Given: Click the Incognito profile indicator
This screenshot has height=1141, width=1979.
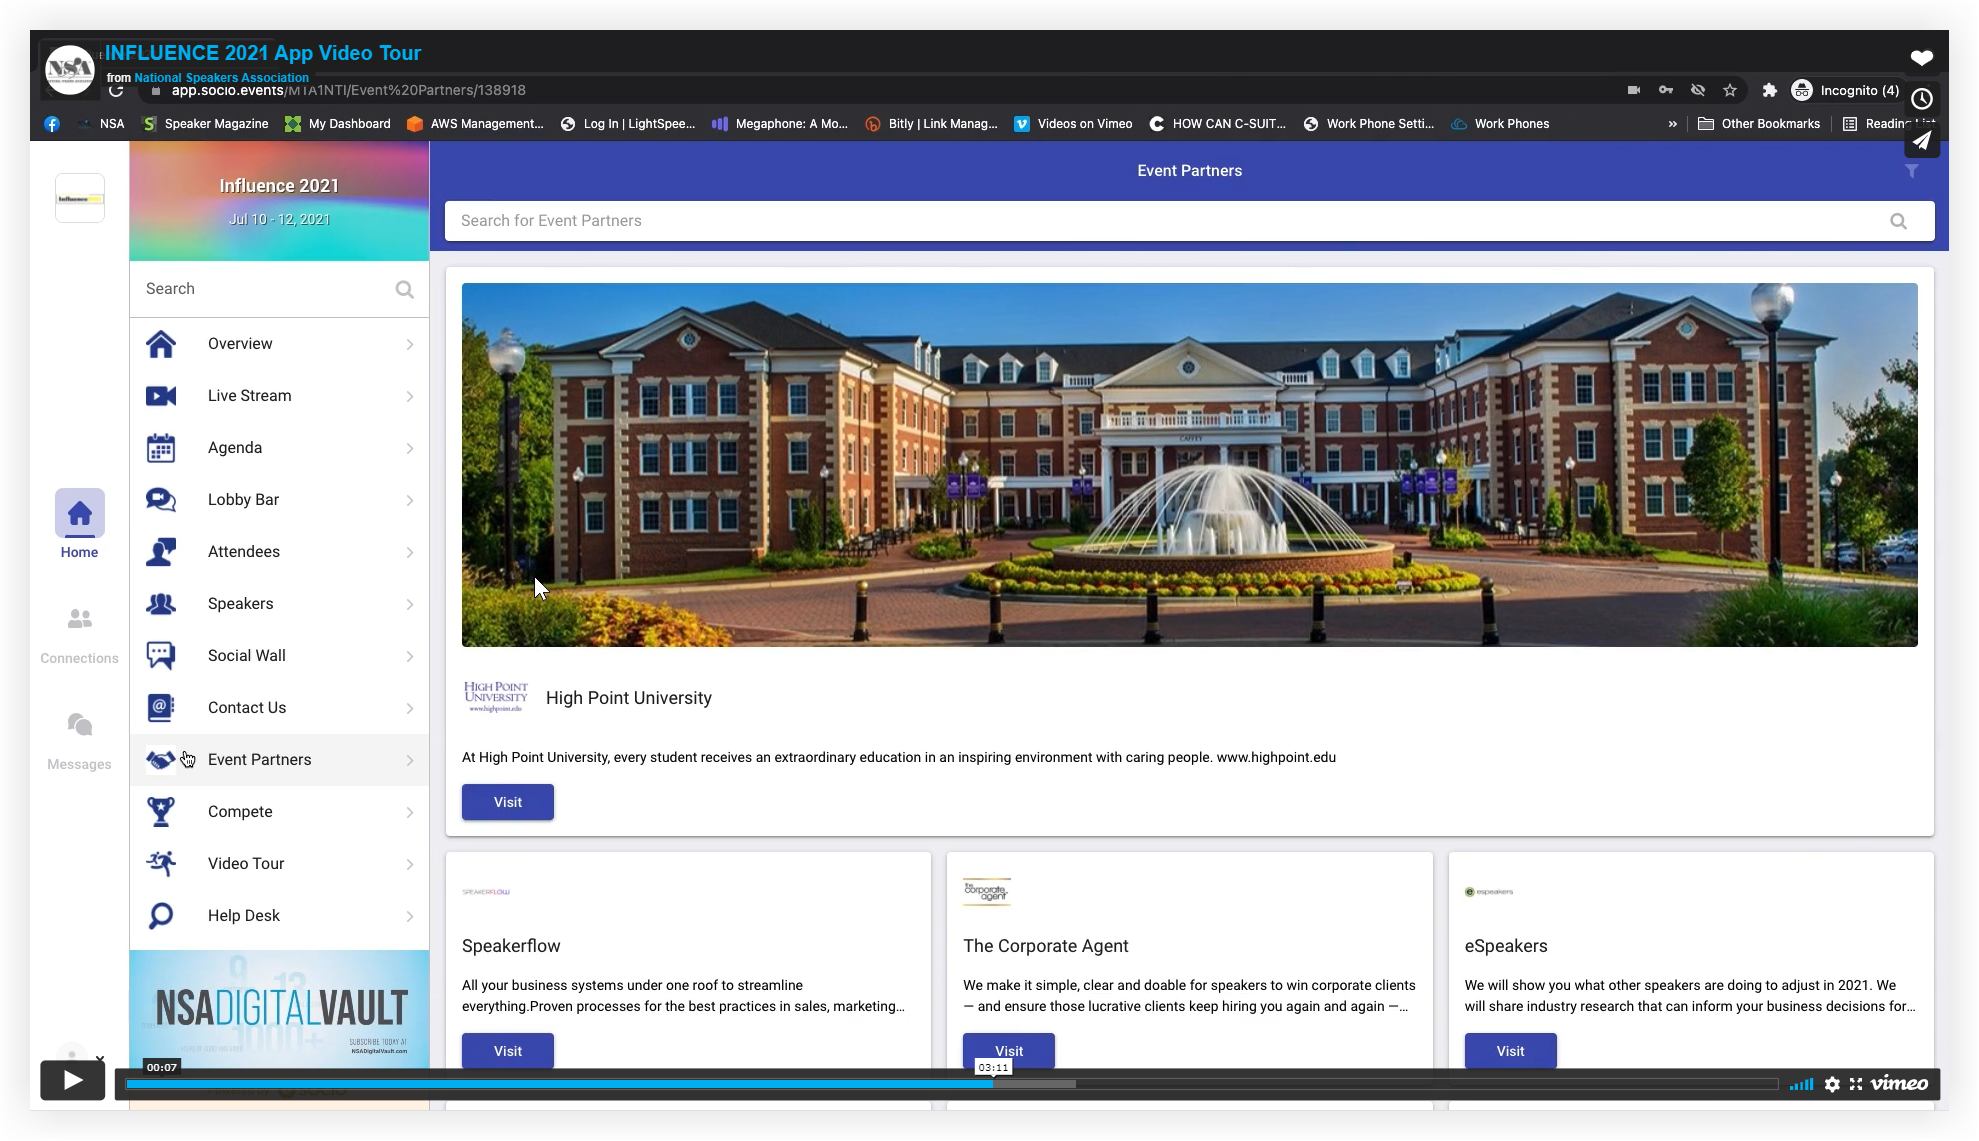Looking at the screenshot, I should 1846,90.
